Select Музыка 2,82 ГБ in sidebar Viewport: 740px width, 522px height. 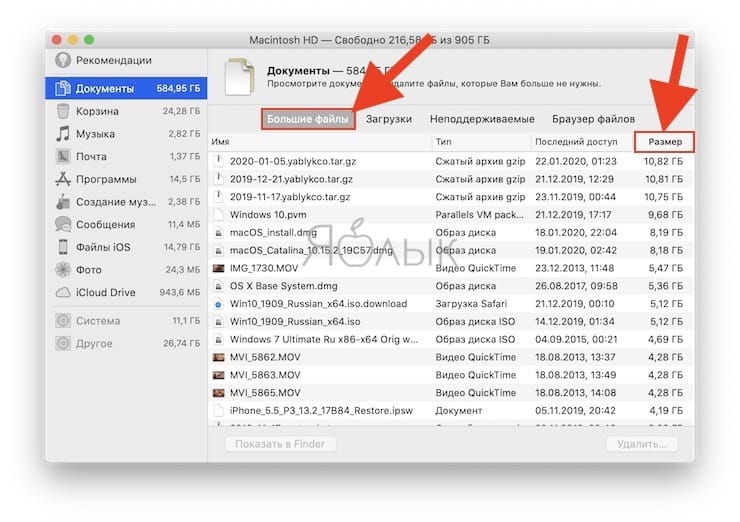[126, 134]
